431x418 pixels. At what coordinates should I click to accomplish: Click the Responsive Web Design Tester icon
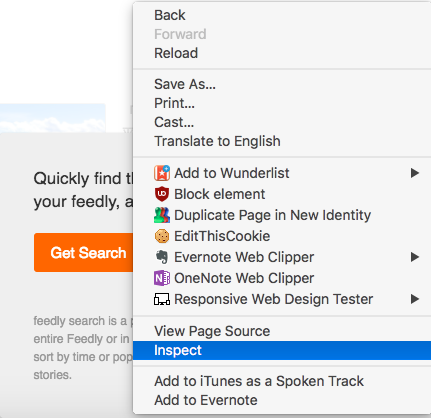pyautogui.click(x=162, y=299)
